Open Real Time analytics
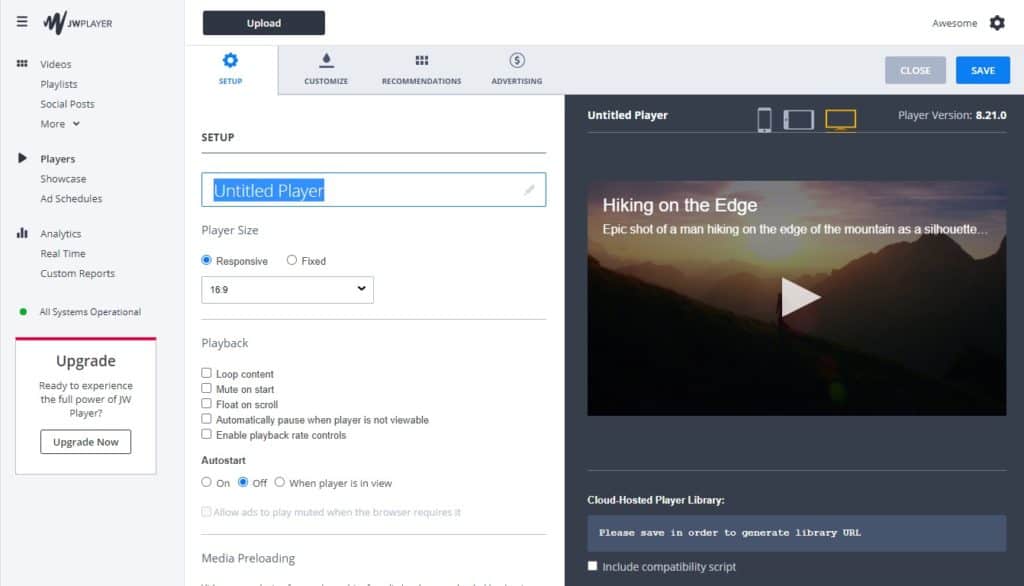The image size is (1024, 586). pos(63,253)
